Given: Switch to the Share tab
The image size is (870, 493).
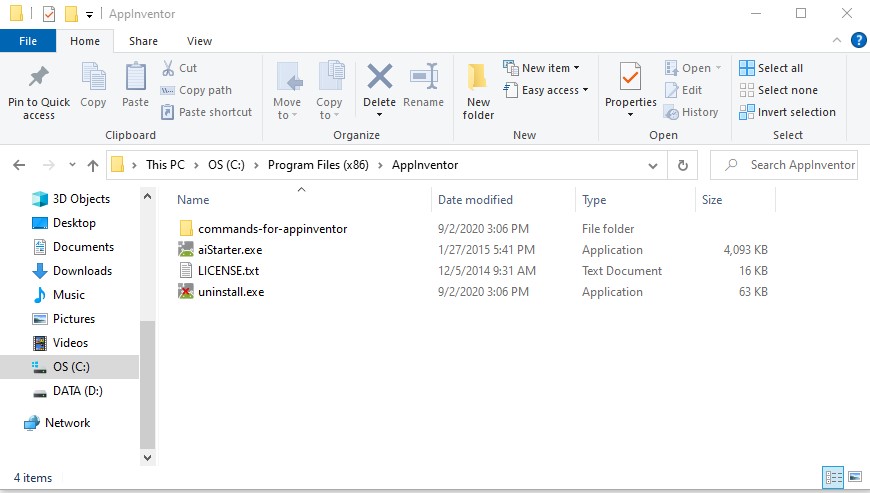Looking at the screenshot, I should tap(143, 41).
